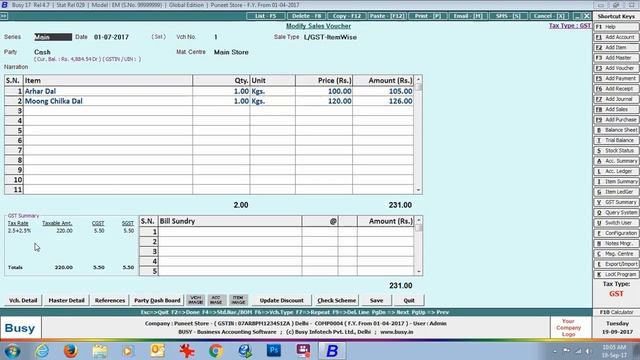This screenshot has width=640, height=360.
Task: Click Add Voucher shortcut key
Action: click(616, 68)
